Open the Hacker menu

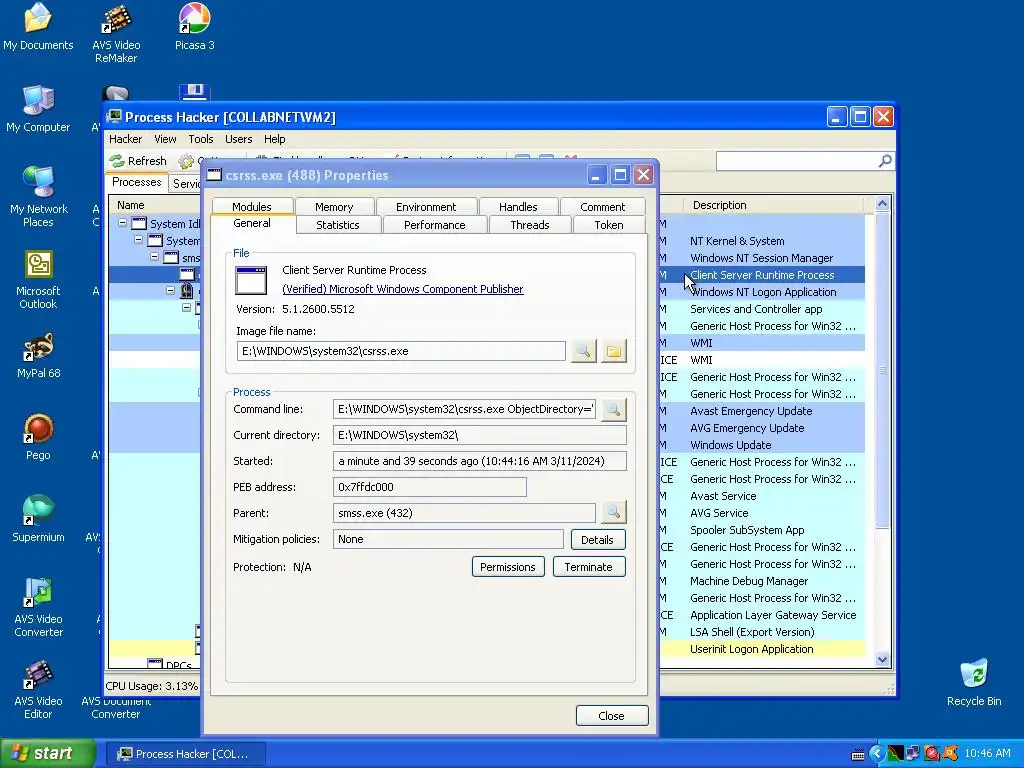click(x=125, y=139)
